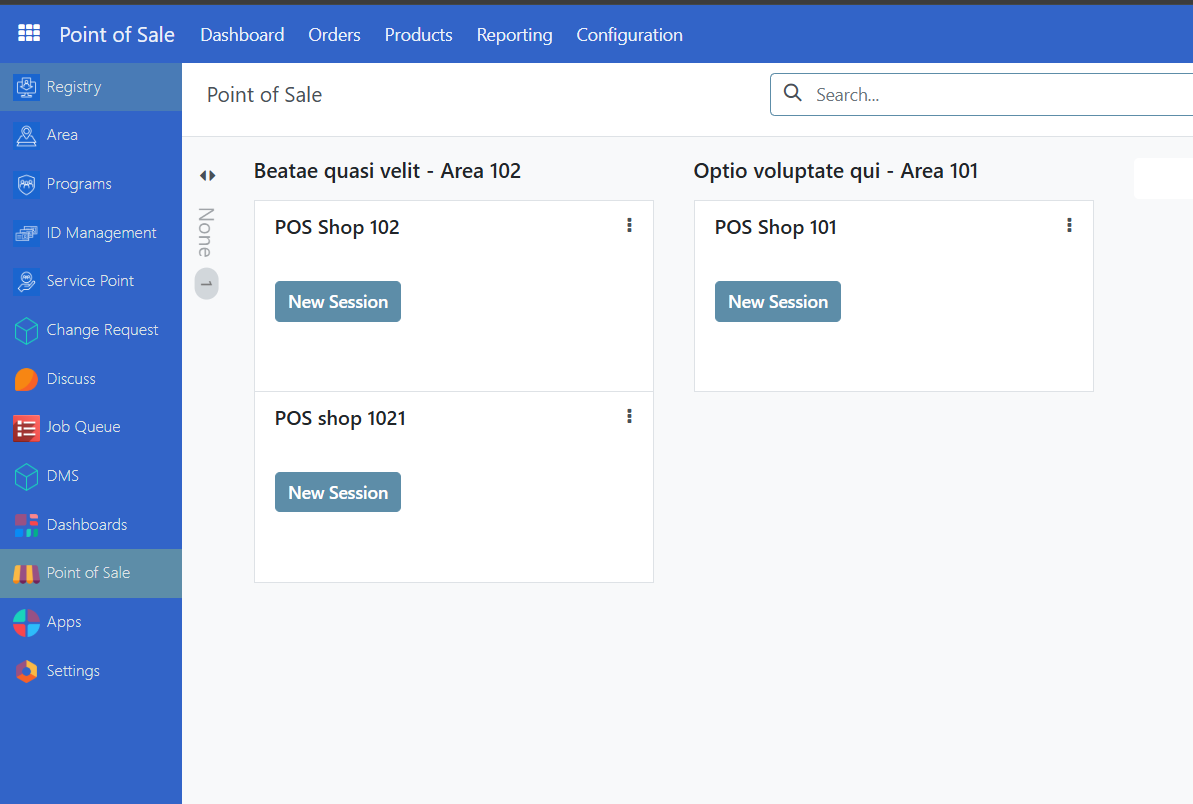Open POS Shop 102 kebab menu
The height and width of the screenshot is (804, 1193).
[x=629, y=225]
